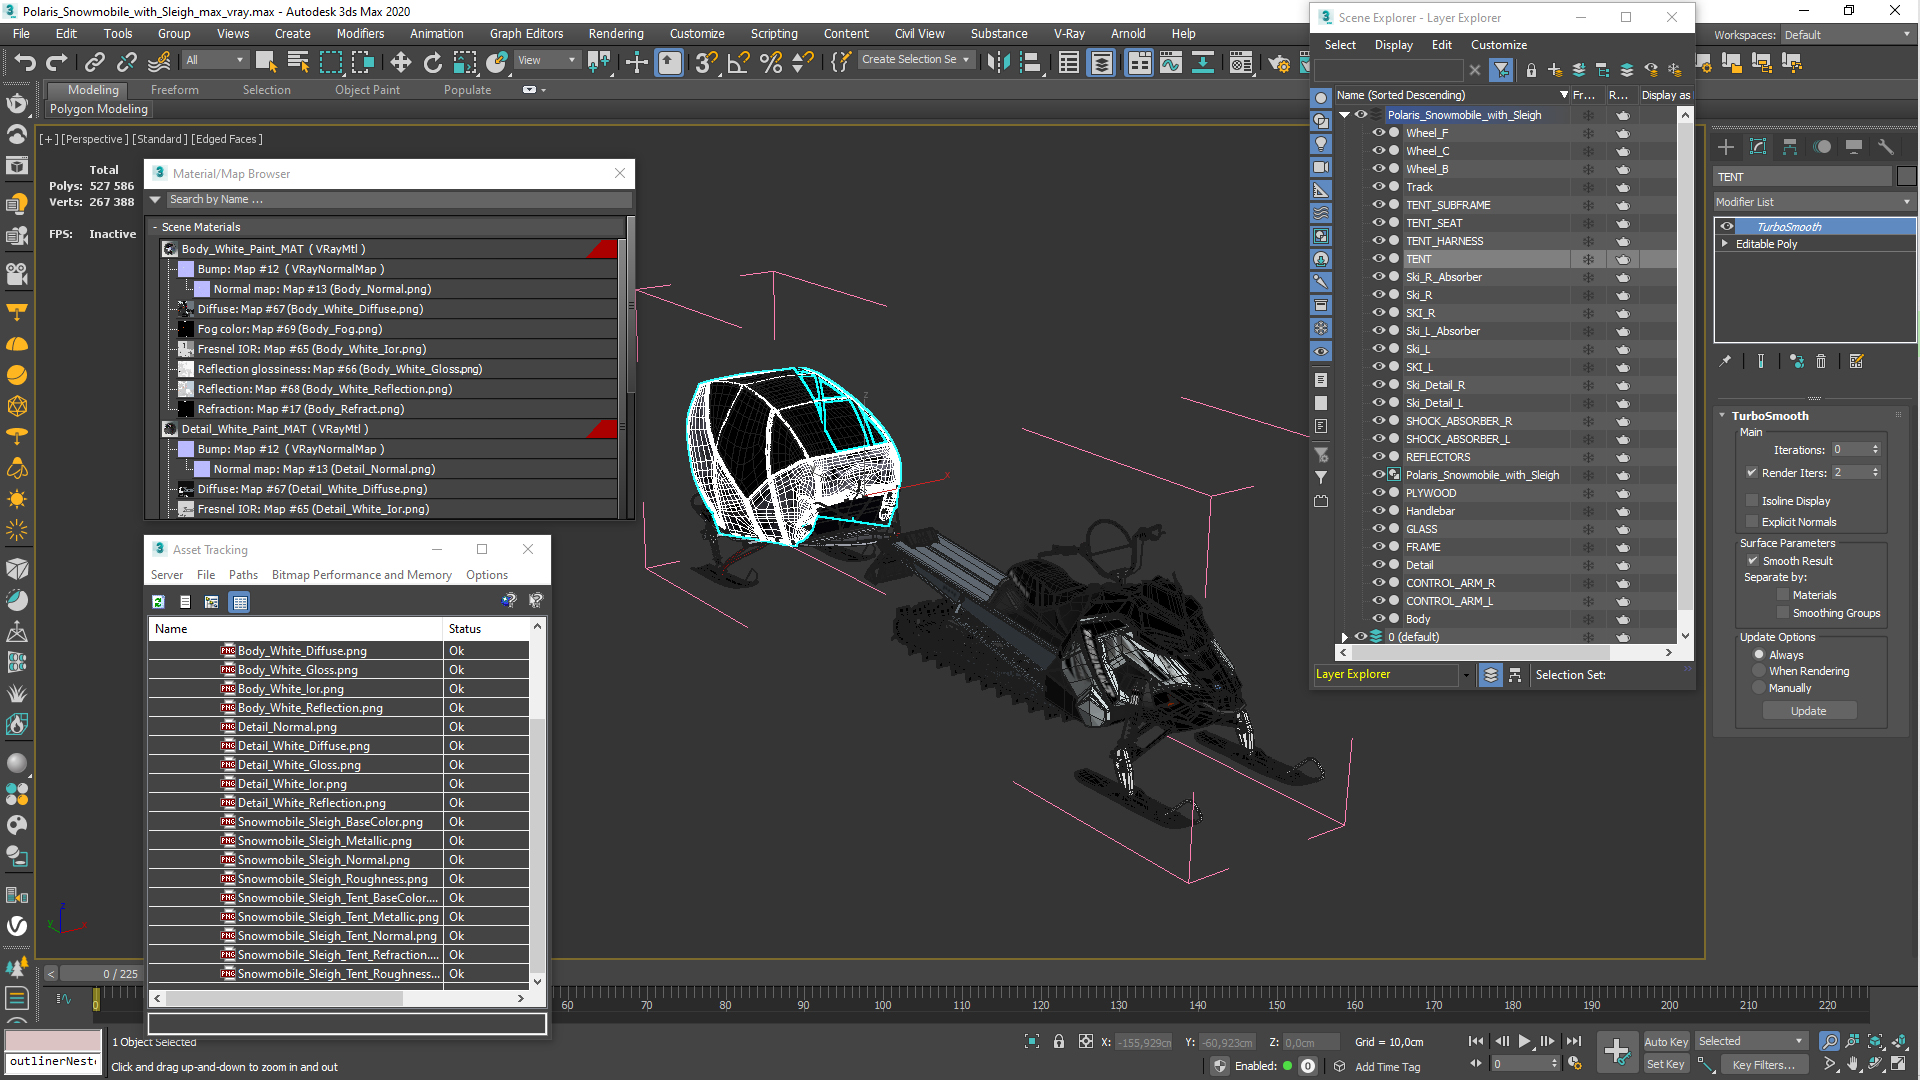Enable the Explicit Normals checkbox
Image resolution: width=1920 pixels, height=1080 pixels.
(x=1752, y=522)
